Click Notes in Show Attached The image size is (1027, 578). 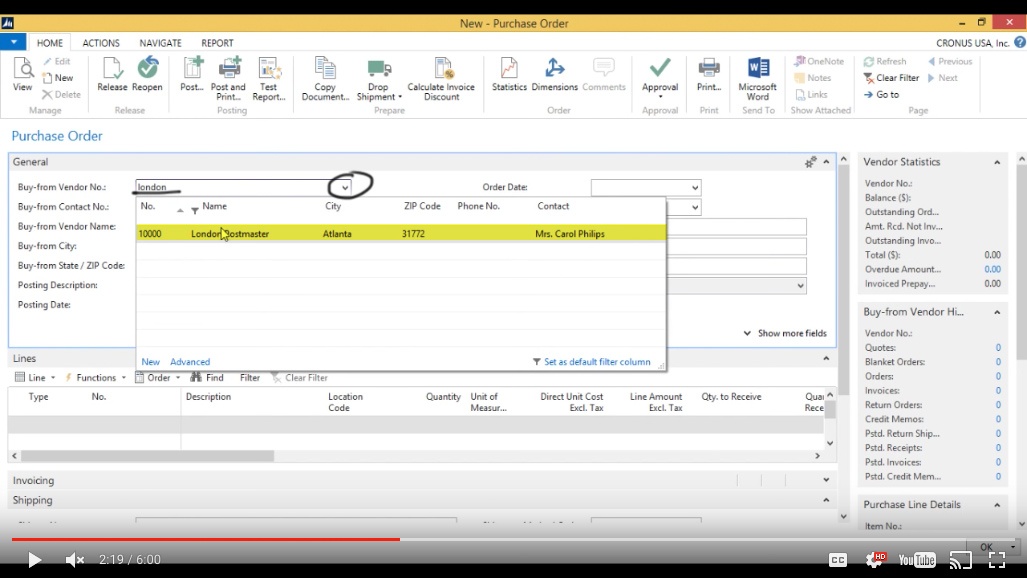coord(813,77)
